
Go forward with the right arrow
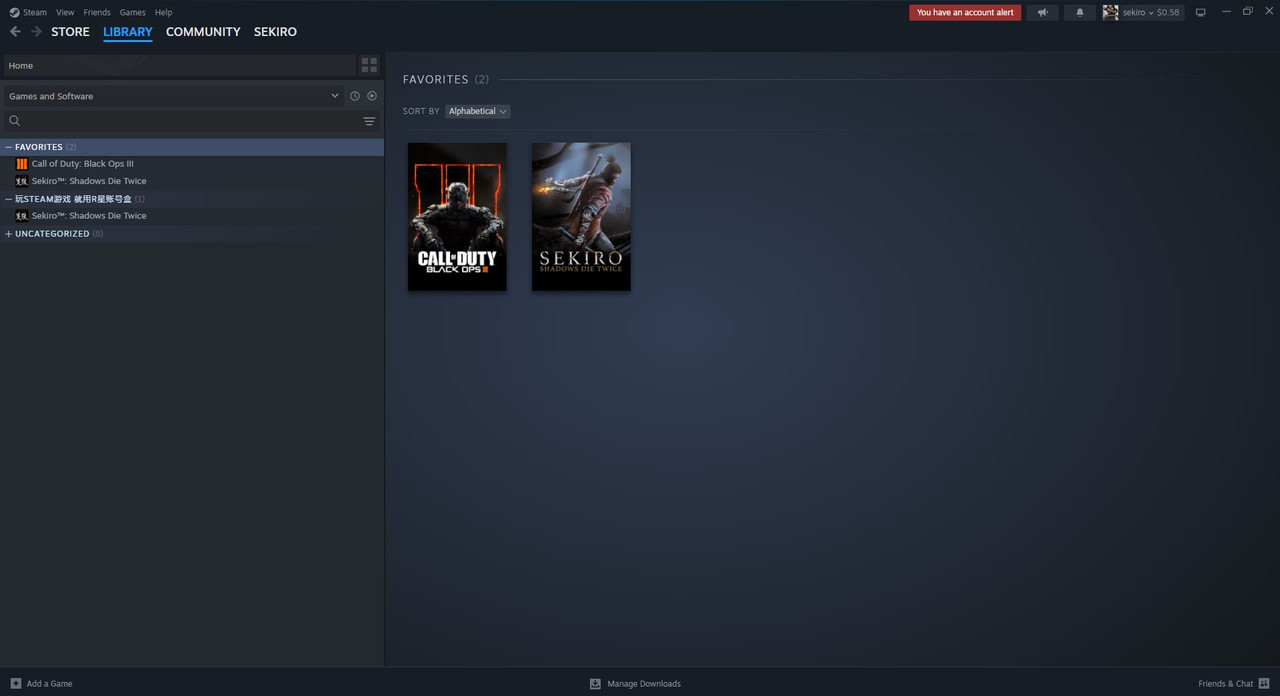click(36, 32)
